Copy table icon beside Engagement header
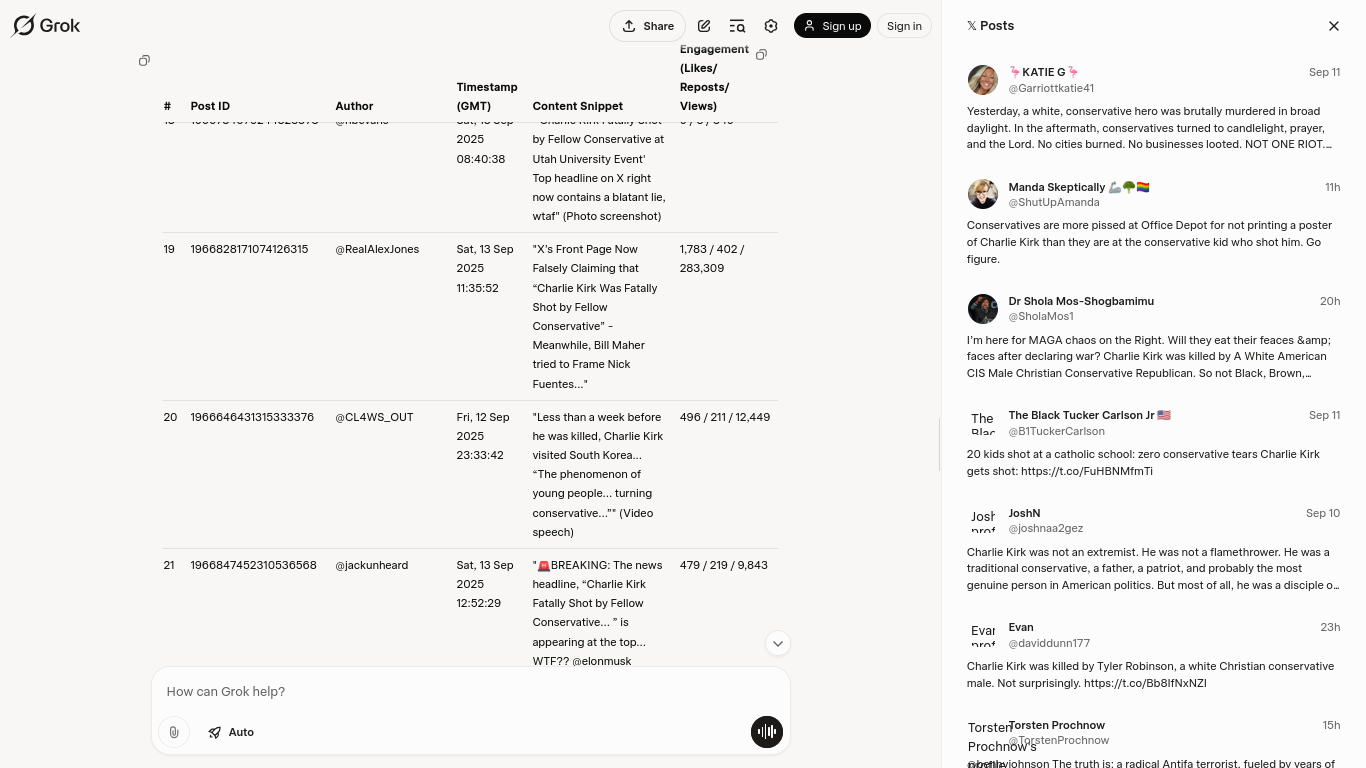Screen dimensions: 1366x768 [761, 55]
